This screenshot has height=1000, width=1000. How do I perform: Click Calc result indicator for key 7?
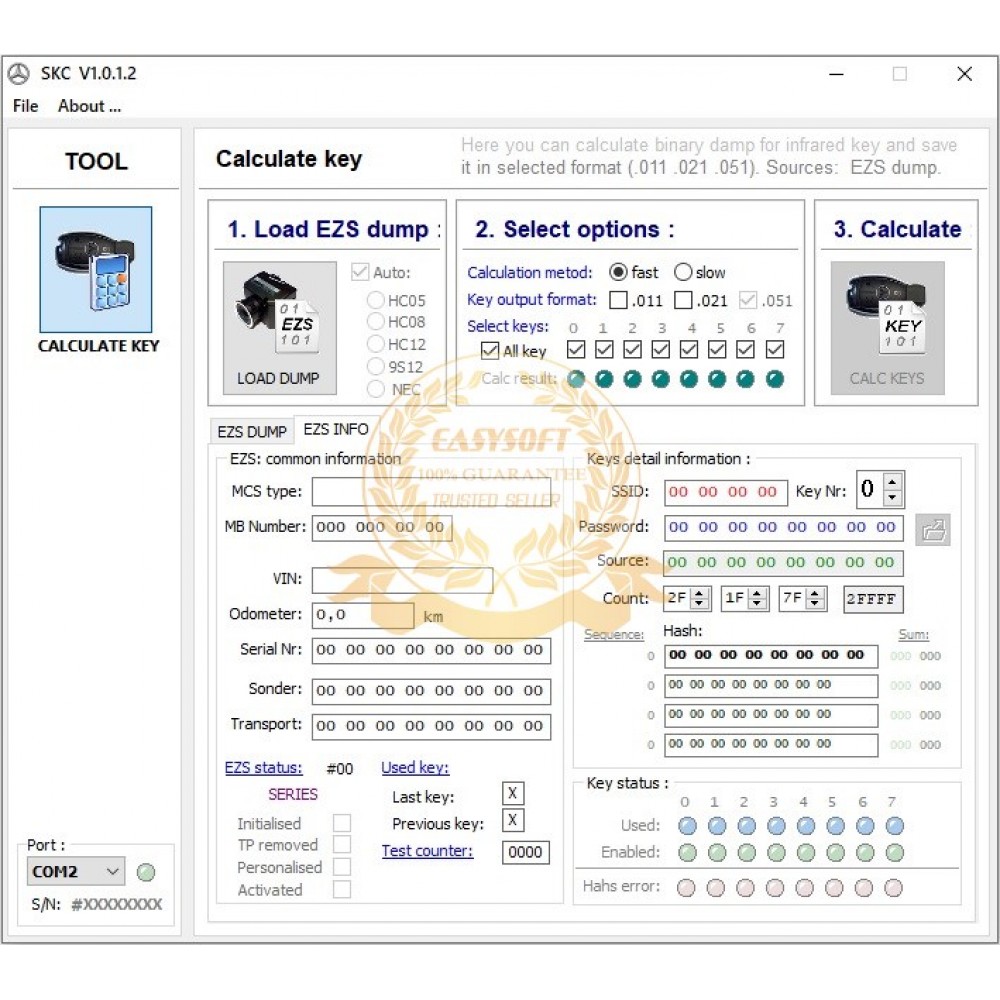pos(775,379)
